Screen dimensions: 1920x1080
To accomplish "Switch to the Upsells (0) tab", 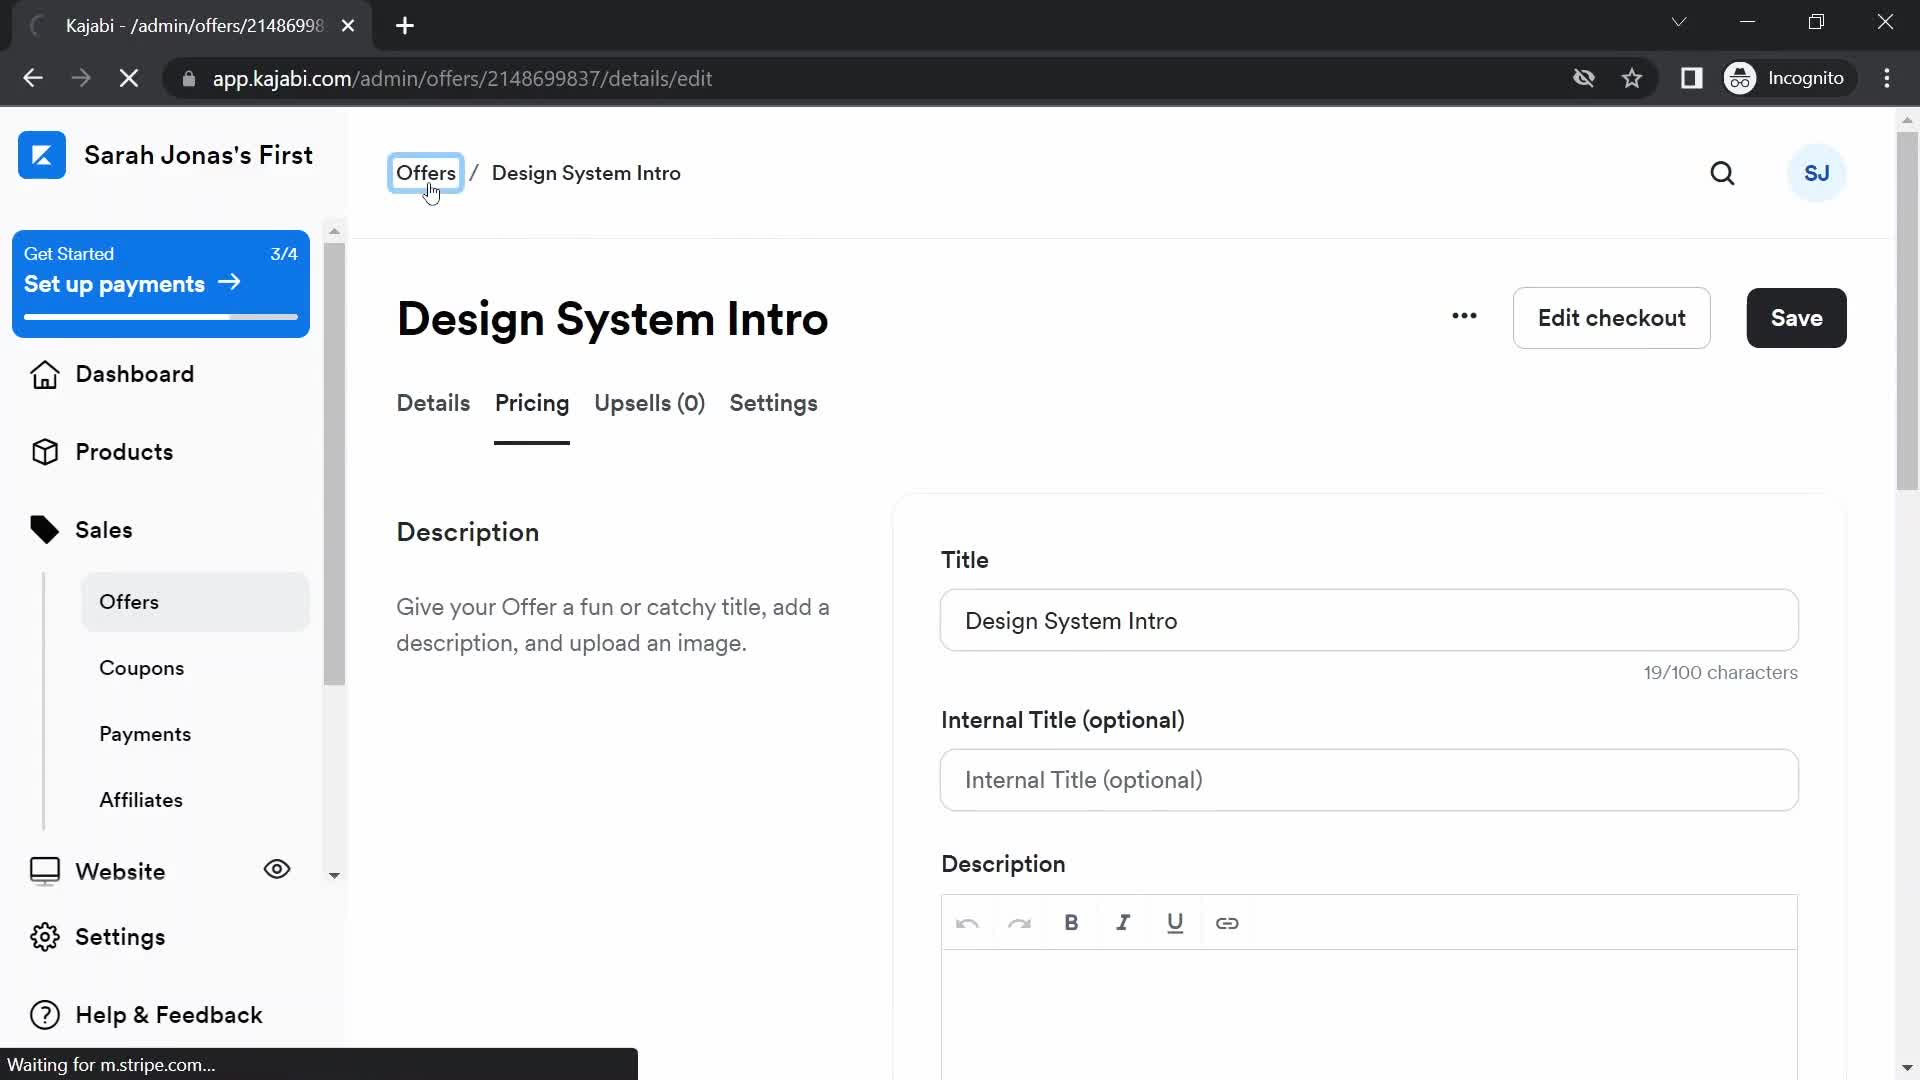I will (650, 403).
